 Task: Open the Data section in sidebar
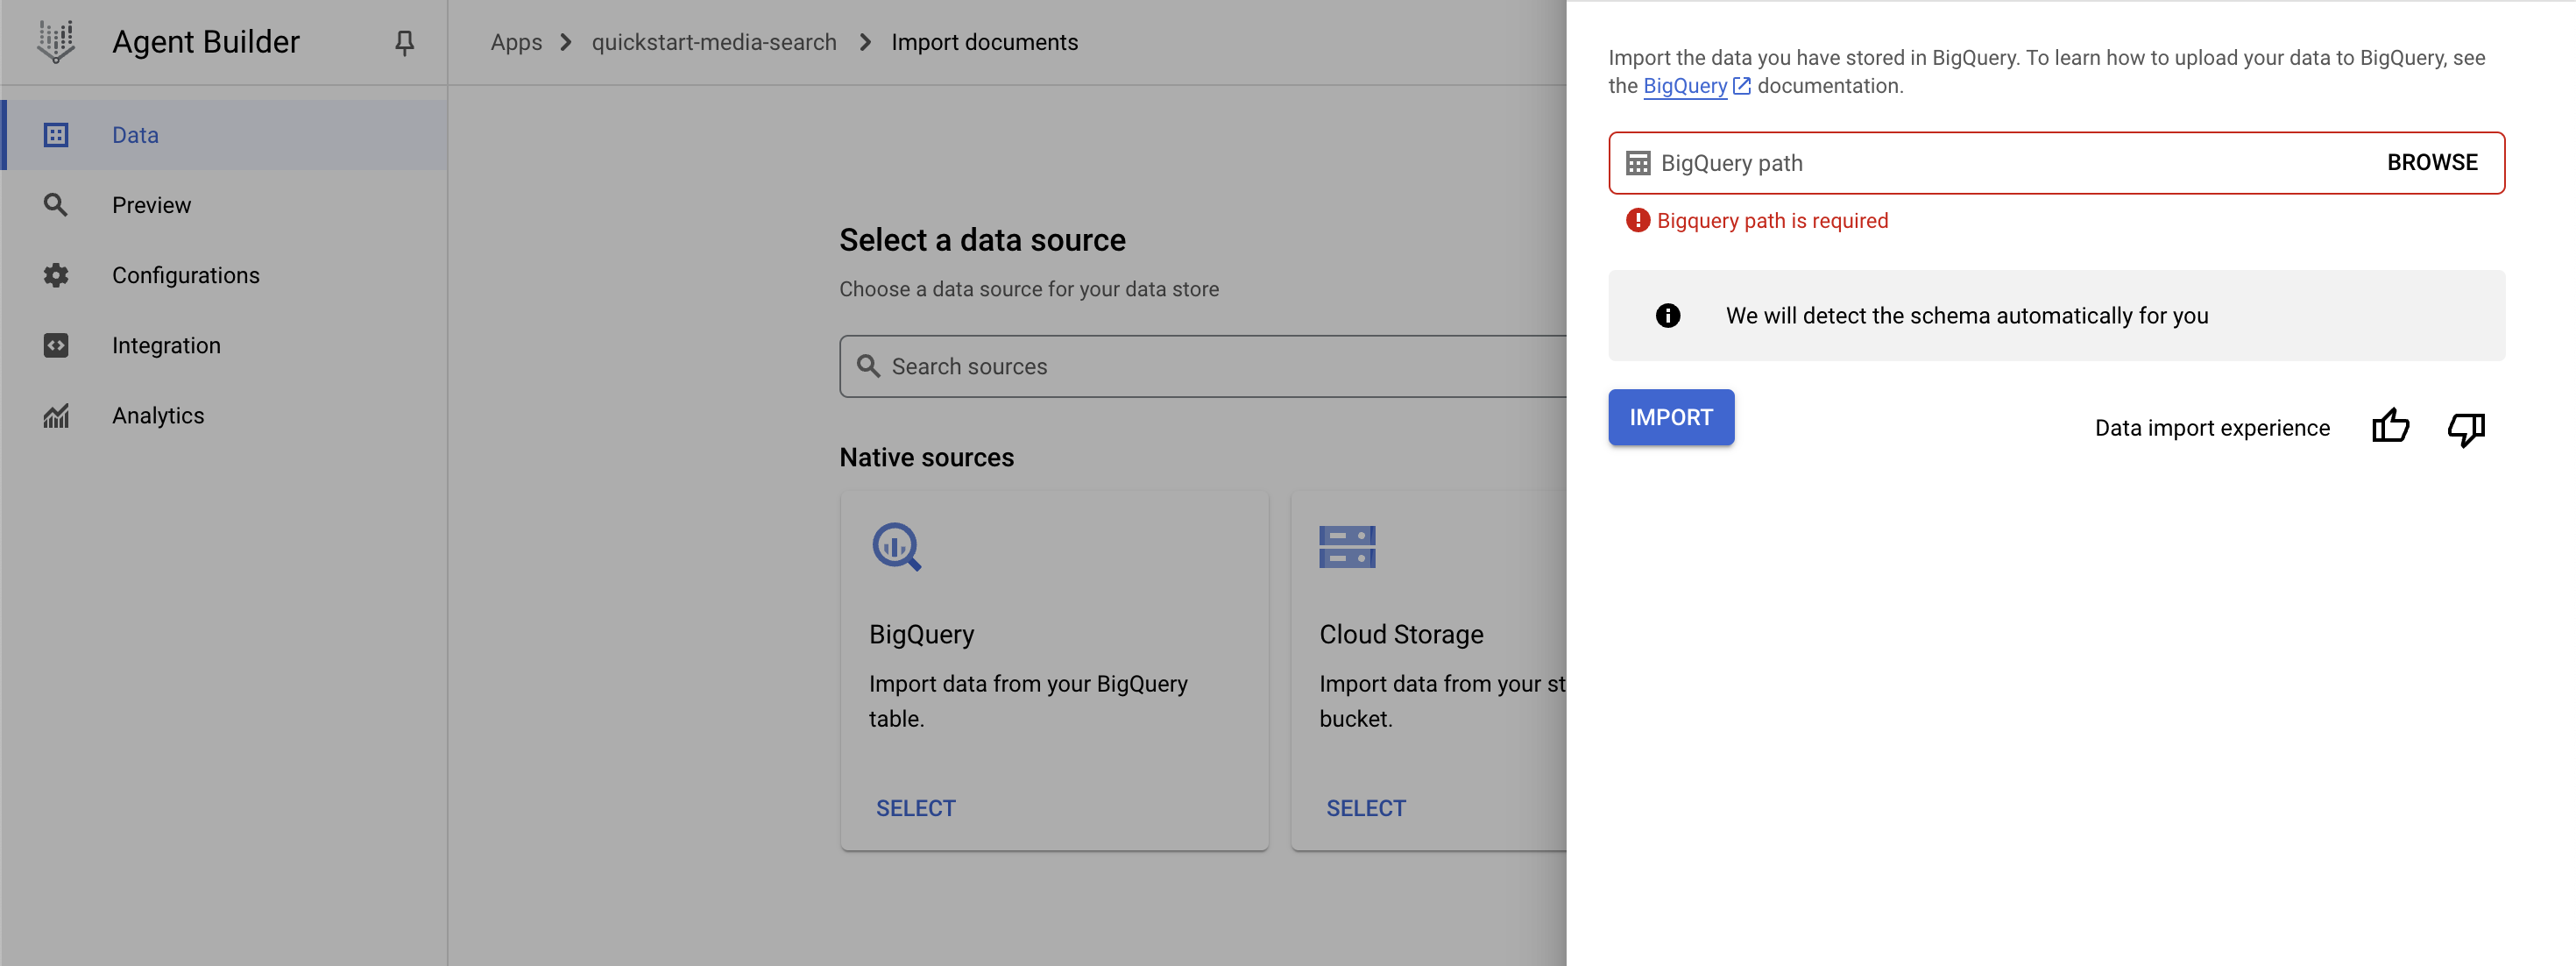click(135, 135)
